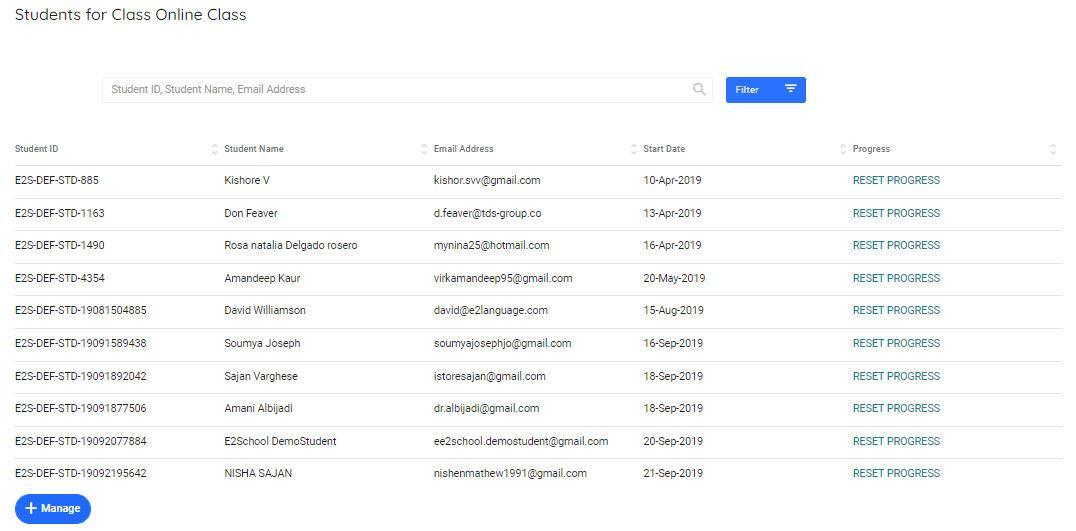
Task: Sort by Student Name column arrows
Action: [424, 149]
